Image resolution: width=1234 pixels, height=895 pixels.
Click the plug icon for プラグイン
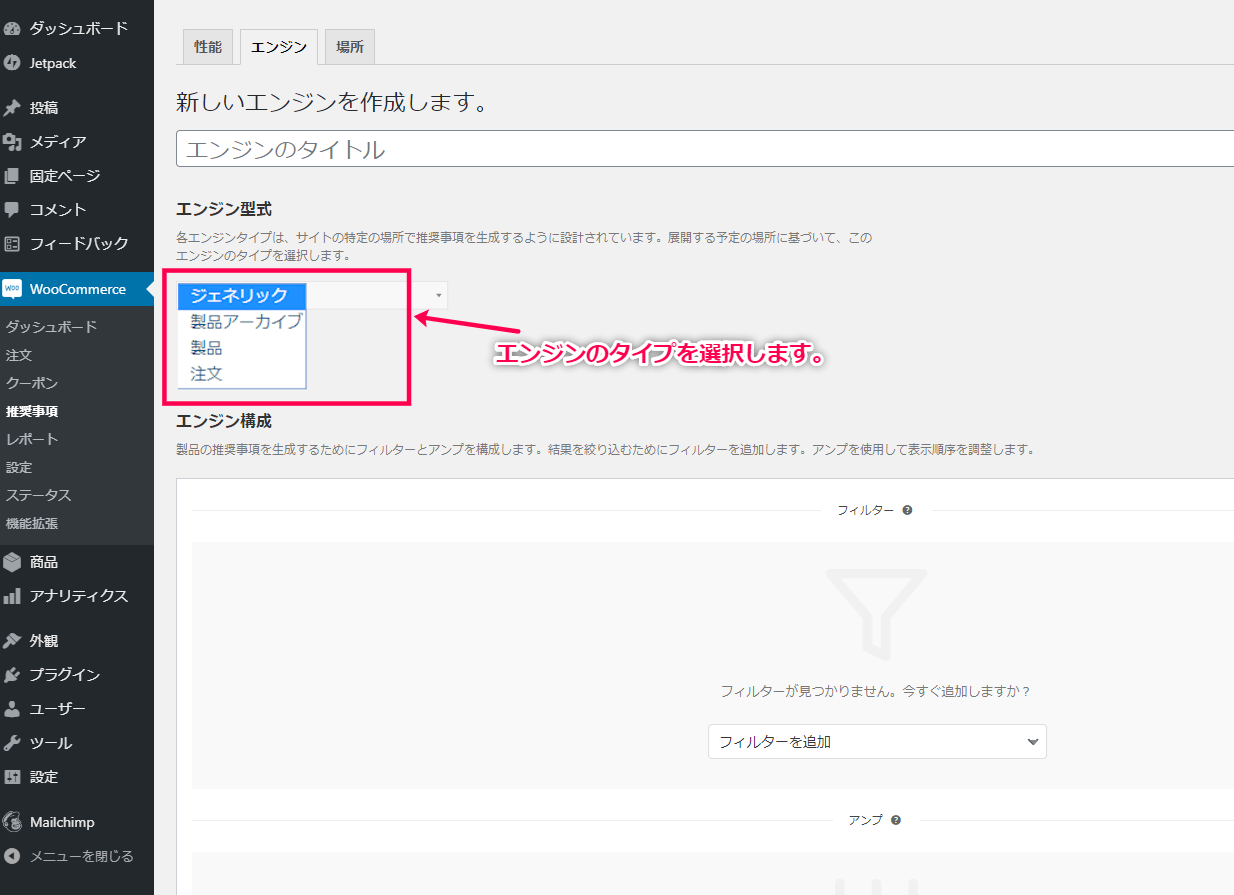pos(12,675)
